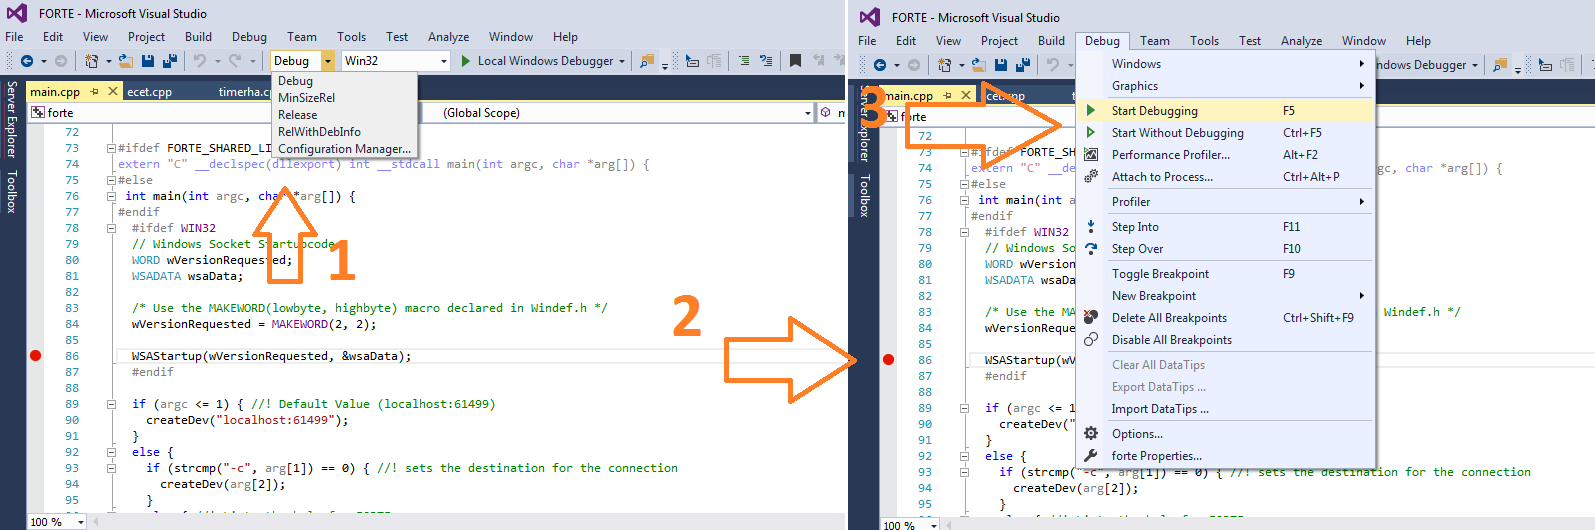1595x530 pixels.
Task: Select Release from configuration list
Action: click(x=297, y=115)
